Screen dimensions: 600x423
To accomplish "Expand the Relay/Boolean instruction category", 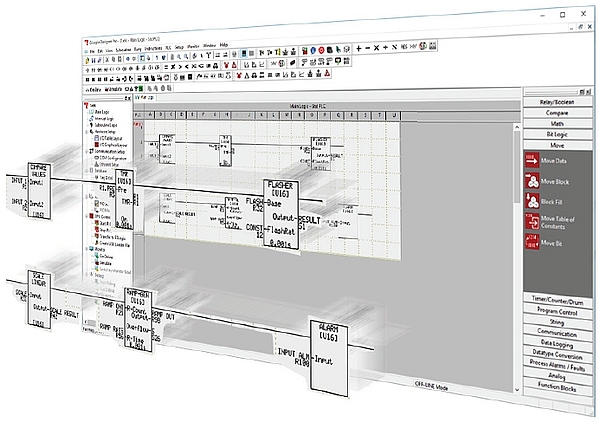I will pyautogui.click(x=557, y=101).
